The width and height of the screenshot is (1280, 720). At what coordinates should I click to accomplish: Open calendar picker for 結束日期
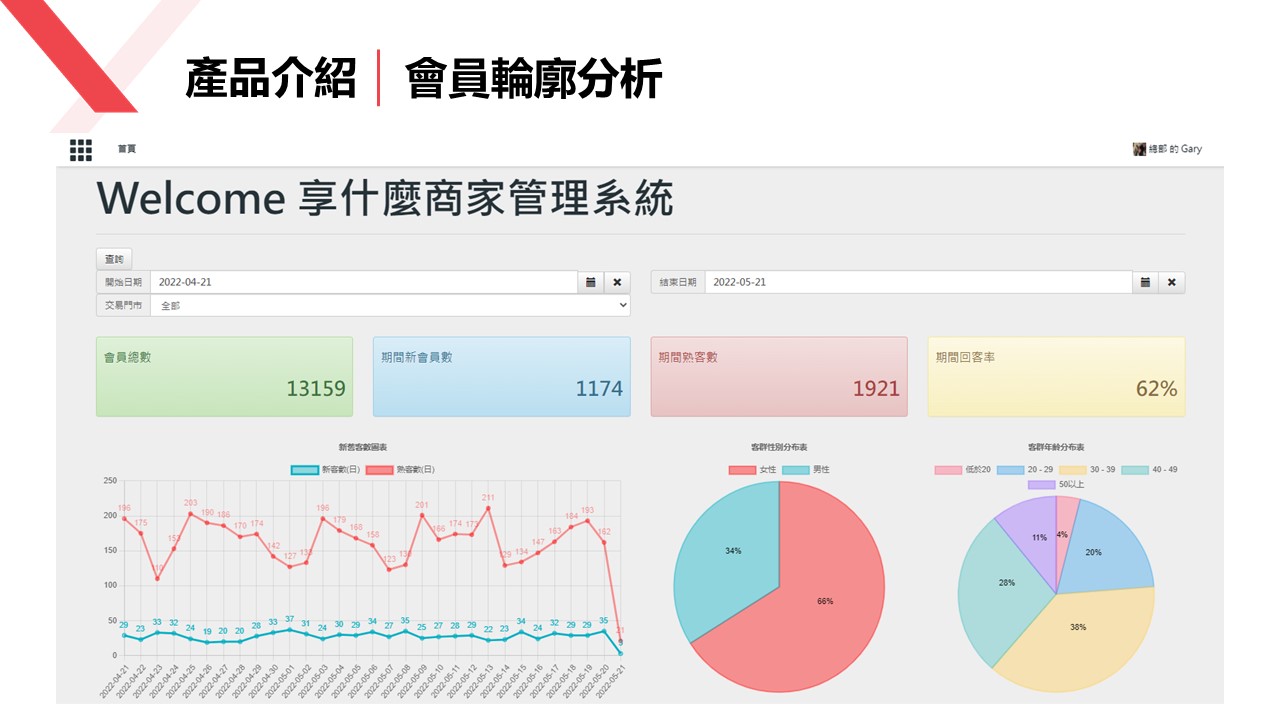tap(1145, 282)
